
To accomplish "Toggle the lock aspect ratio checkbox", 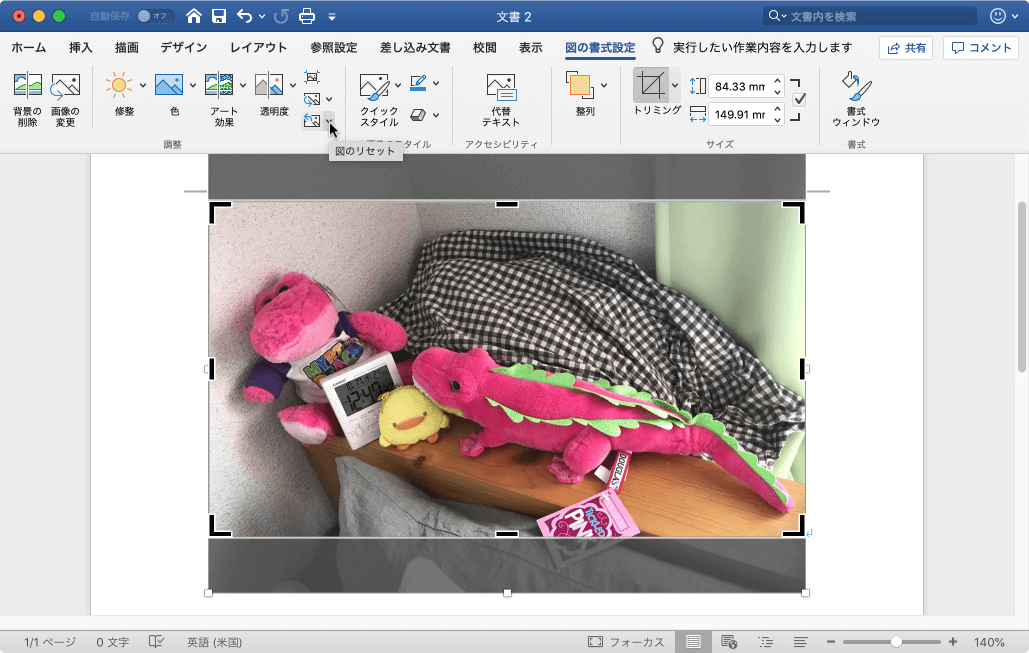I will [x=799, y=100].
